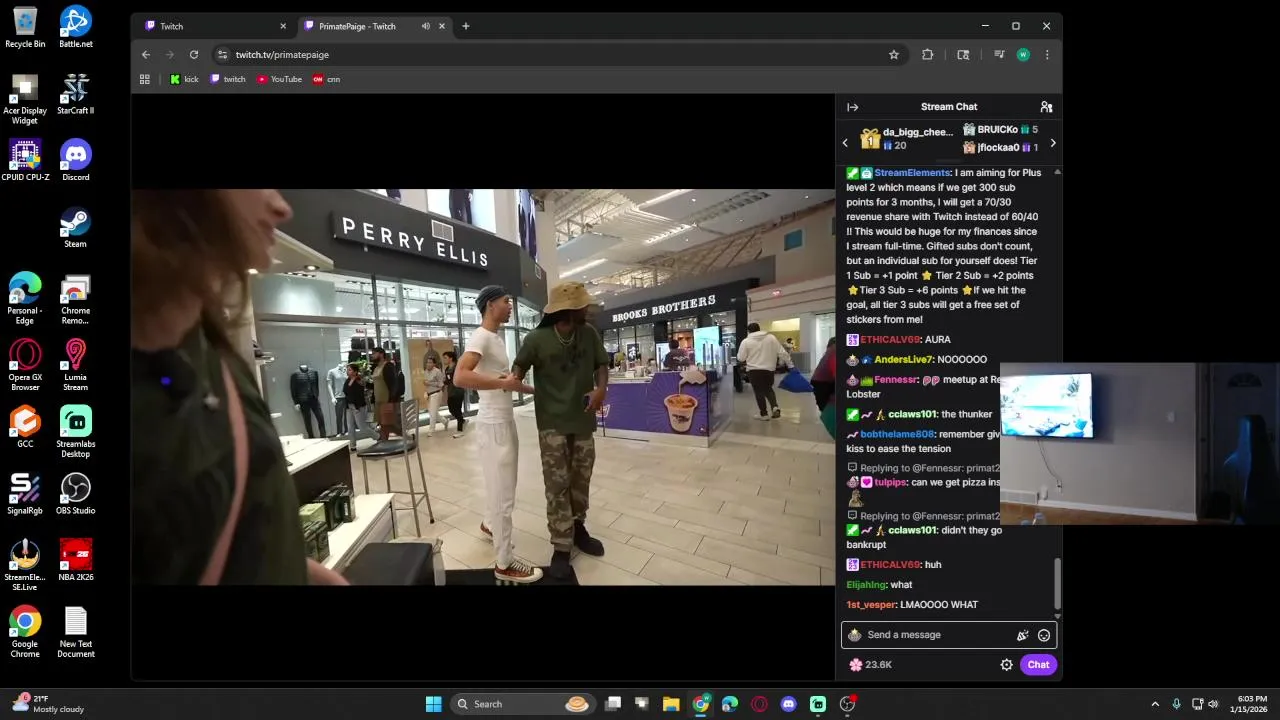Open the kick bookmark
This screenshot has height=720, width=1280.
tap(184, 79)
